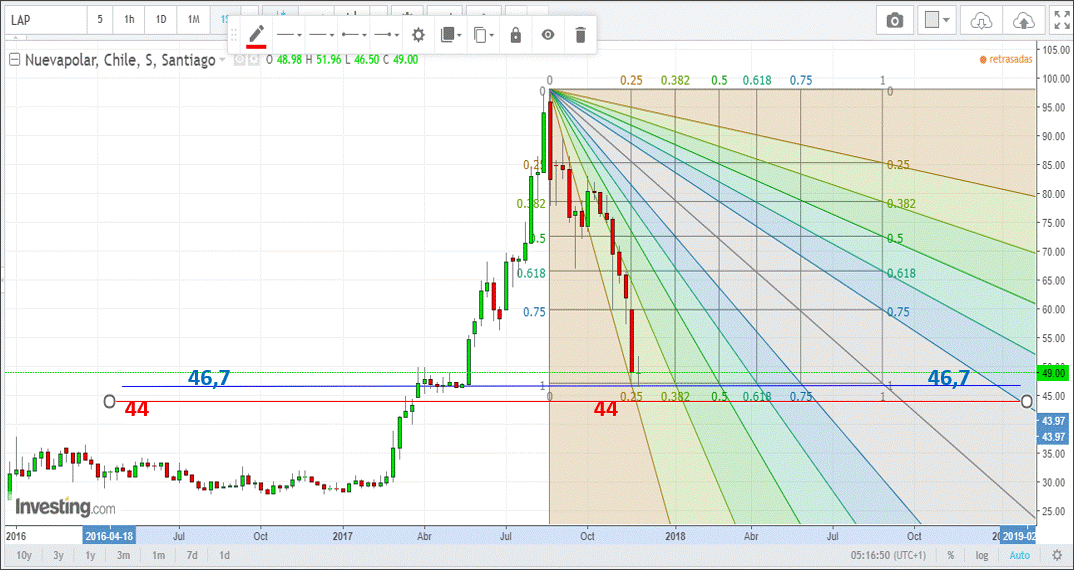The image size is (1074, 570).
Task: Set the 7d time range
Action: click(192, 556)
